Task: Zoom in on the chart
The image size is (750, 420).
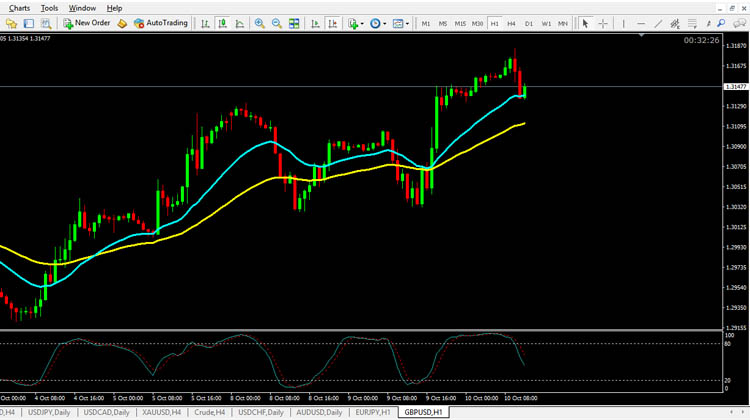Action: coord(260,23)
